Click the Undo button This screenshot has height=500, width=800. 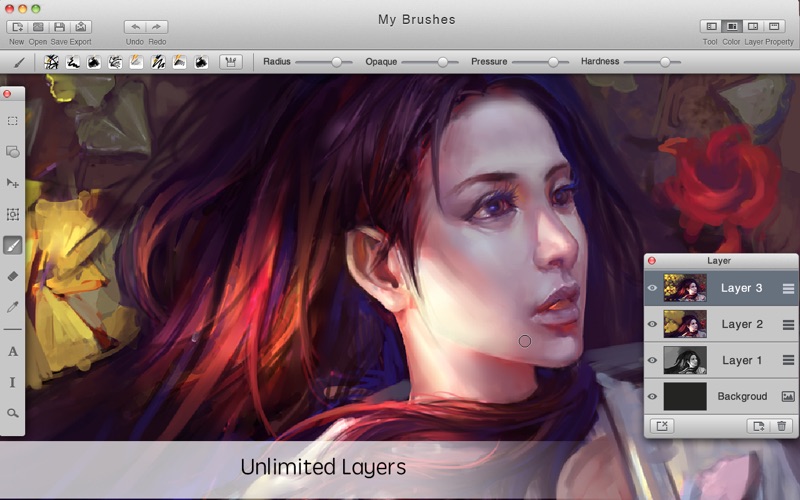(x=135, y=26)
